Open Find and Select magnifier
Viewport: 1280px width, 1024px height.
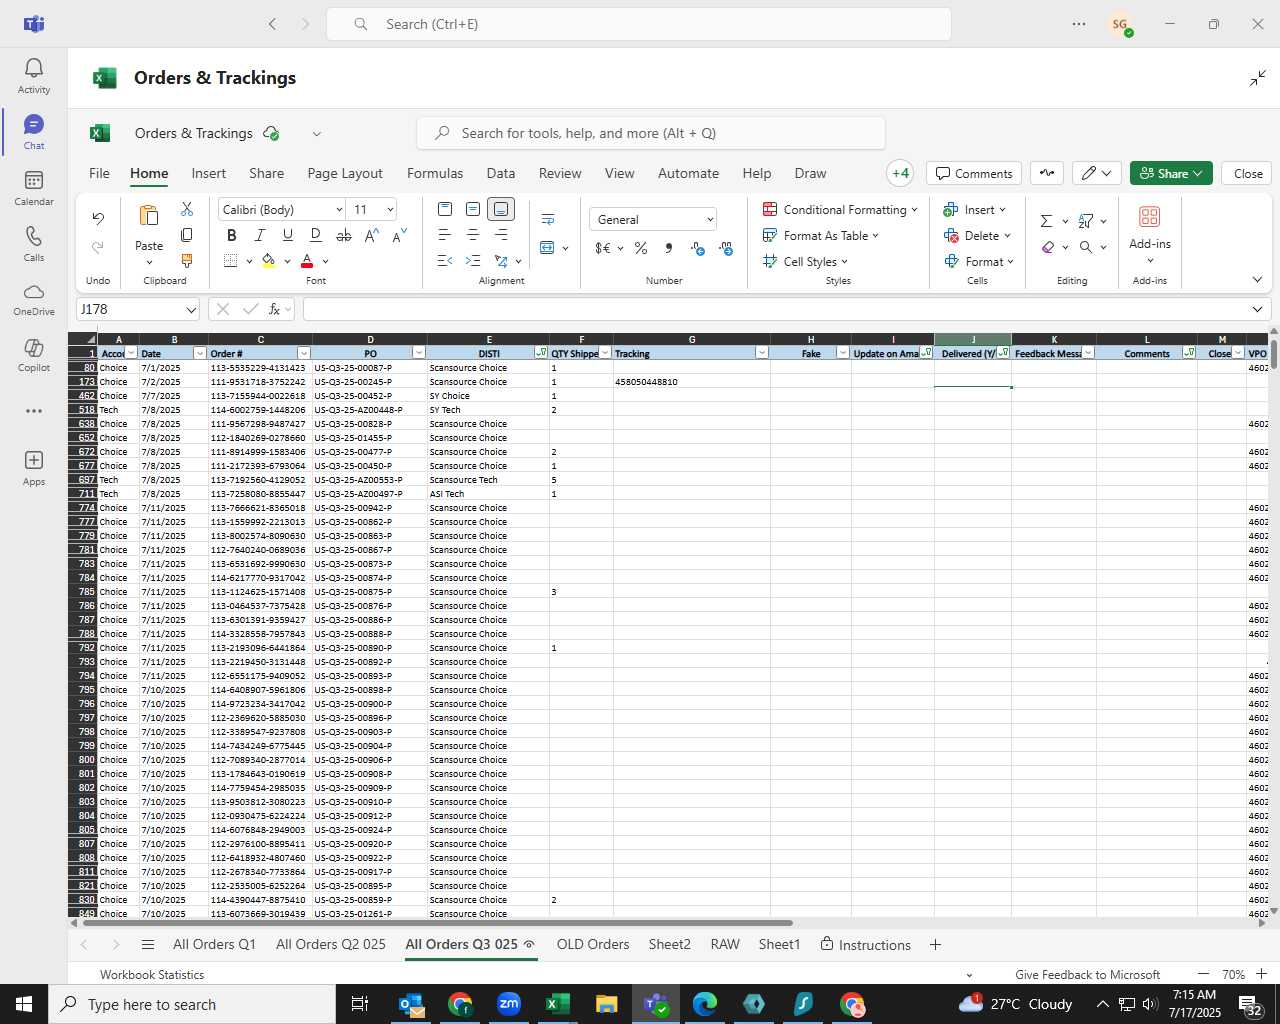click(1086, 247)
